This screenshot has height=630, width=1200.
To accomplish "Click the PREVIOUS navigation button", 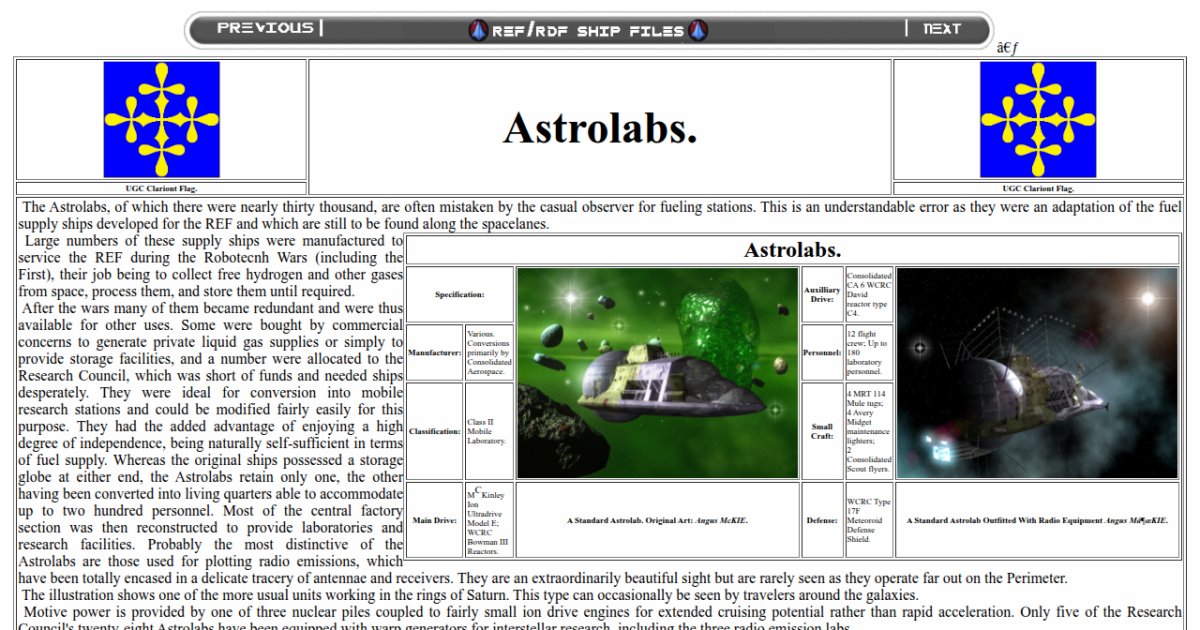I will pos(265,28).
